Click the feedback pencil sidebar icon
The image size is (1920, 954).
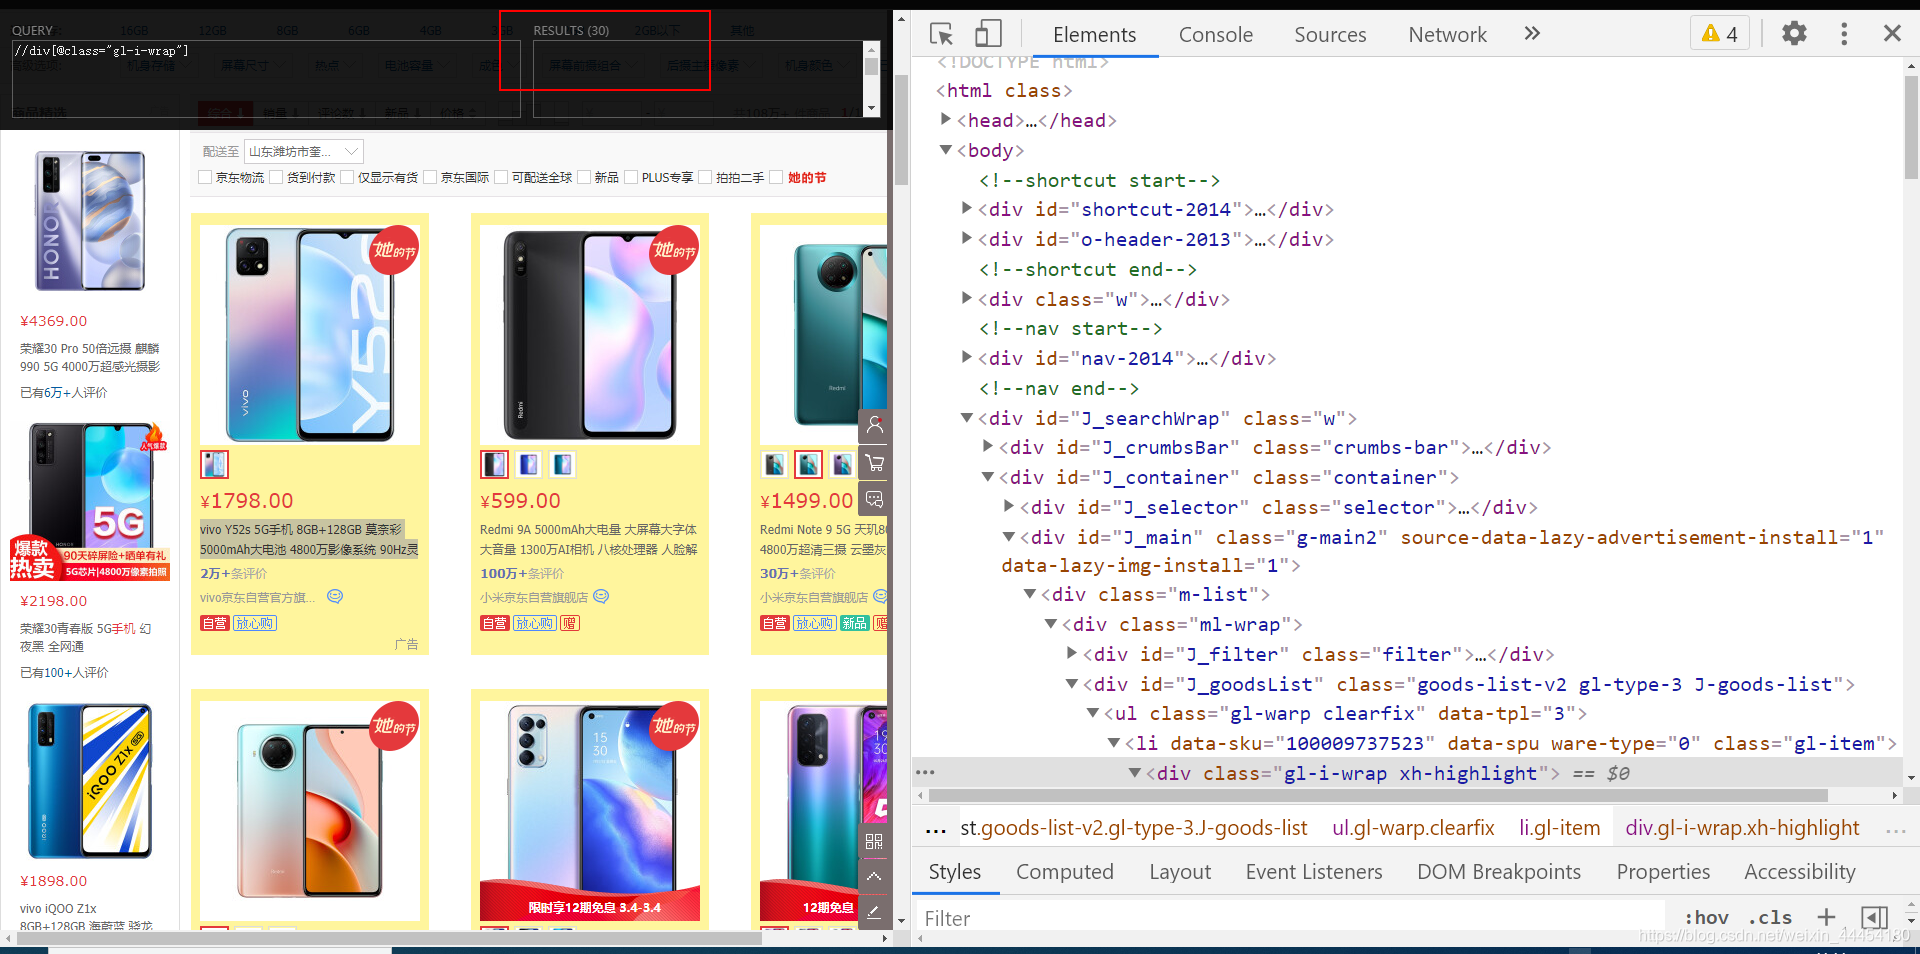(x=874, y=911)
